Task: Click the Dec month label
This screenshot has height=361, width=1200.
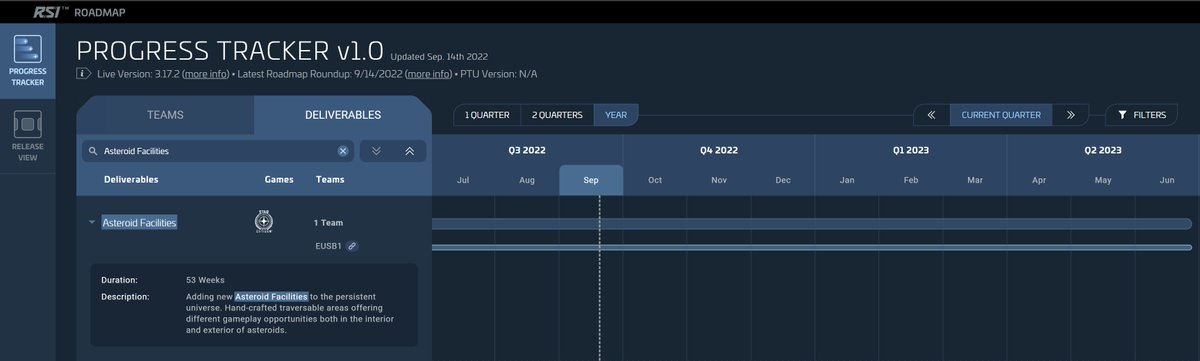Action: (783, 181)
